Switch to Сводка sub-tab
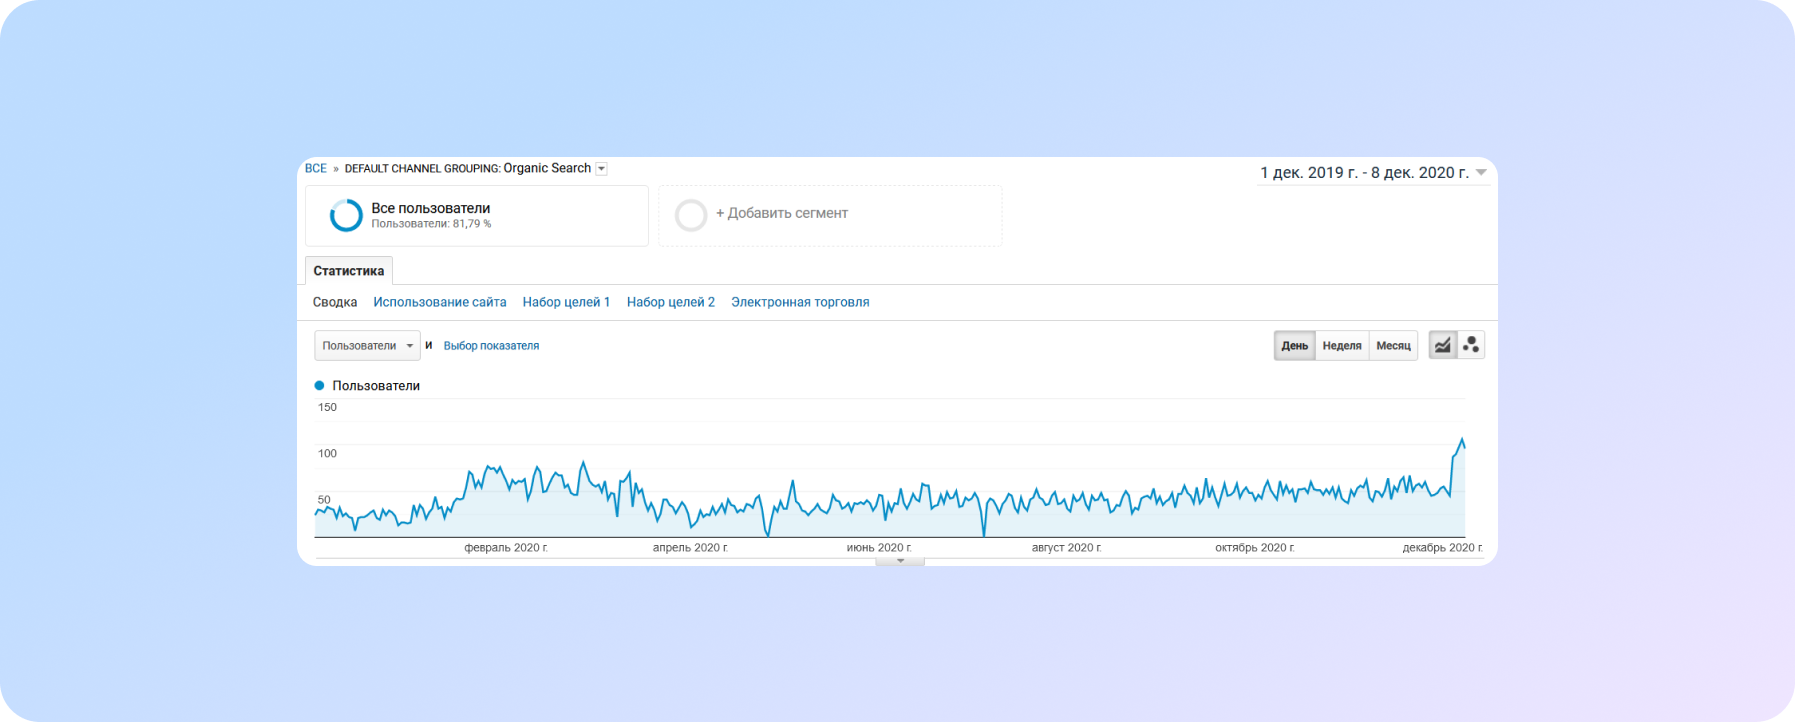The width and height of the screenshot is (1795, 722). point(335,302)
